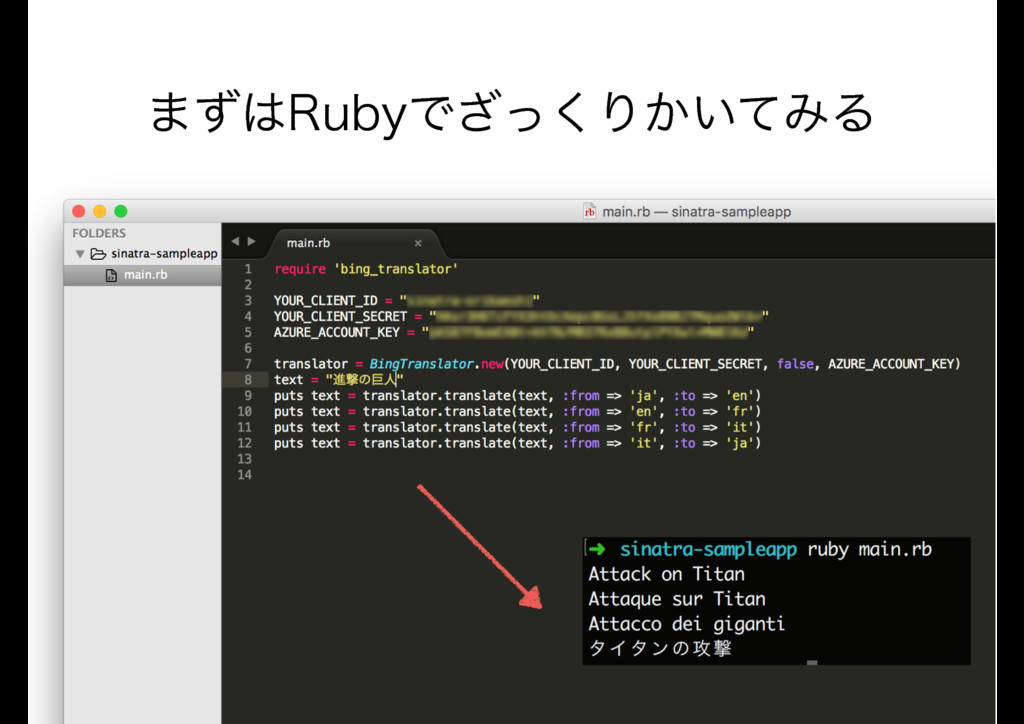Screen dimensions: 1024x724
Task: Click YOUR_CLIENT_SECRET on line 4
Action: pyautogui.click(x=340, y=317)
